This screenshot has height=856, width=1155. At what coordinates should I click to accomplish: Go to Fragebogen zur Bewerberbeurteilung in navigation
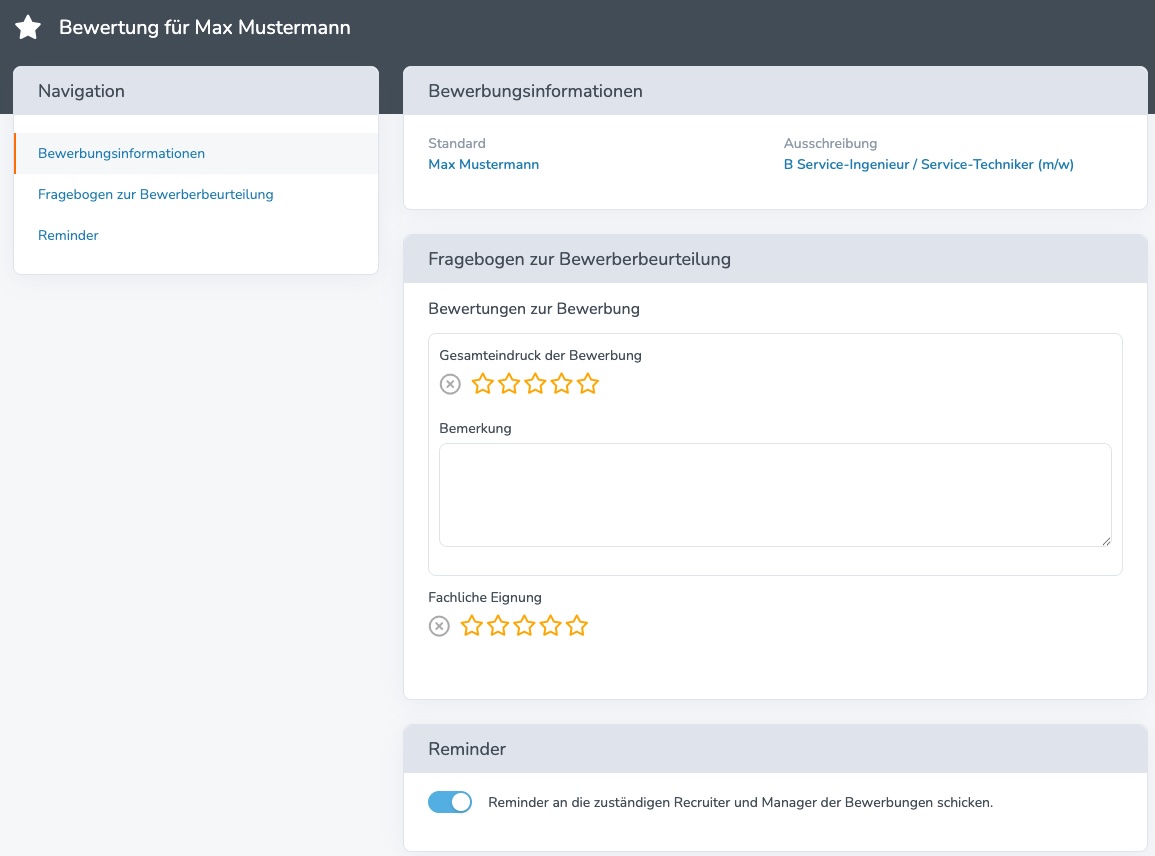pyautogui.click(x=155, y=195)
